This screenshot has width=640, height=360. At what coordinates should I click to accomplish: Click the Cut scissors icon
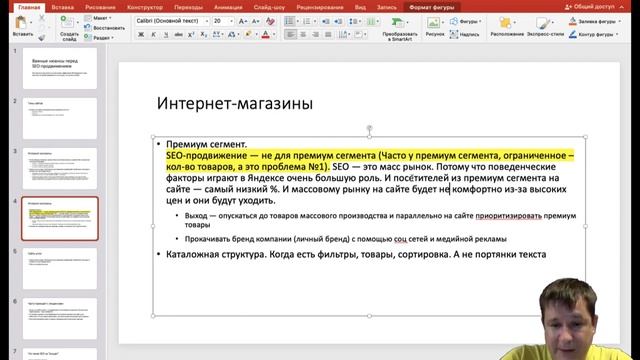(x=42, y=18)
